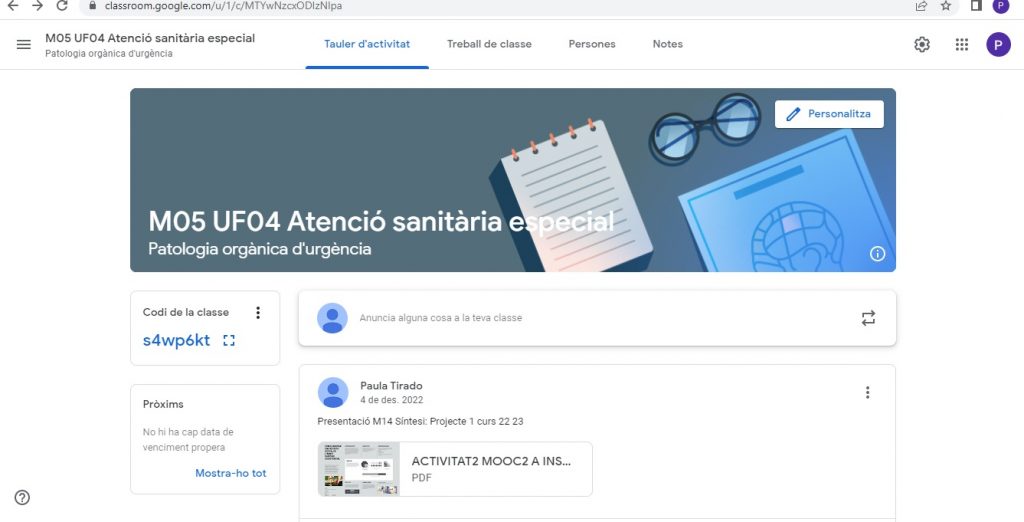Click the Personalitza button
The image size is (1024, 522).
[x=829, y=114]
